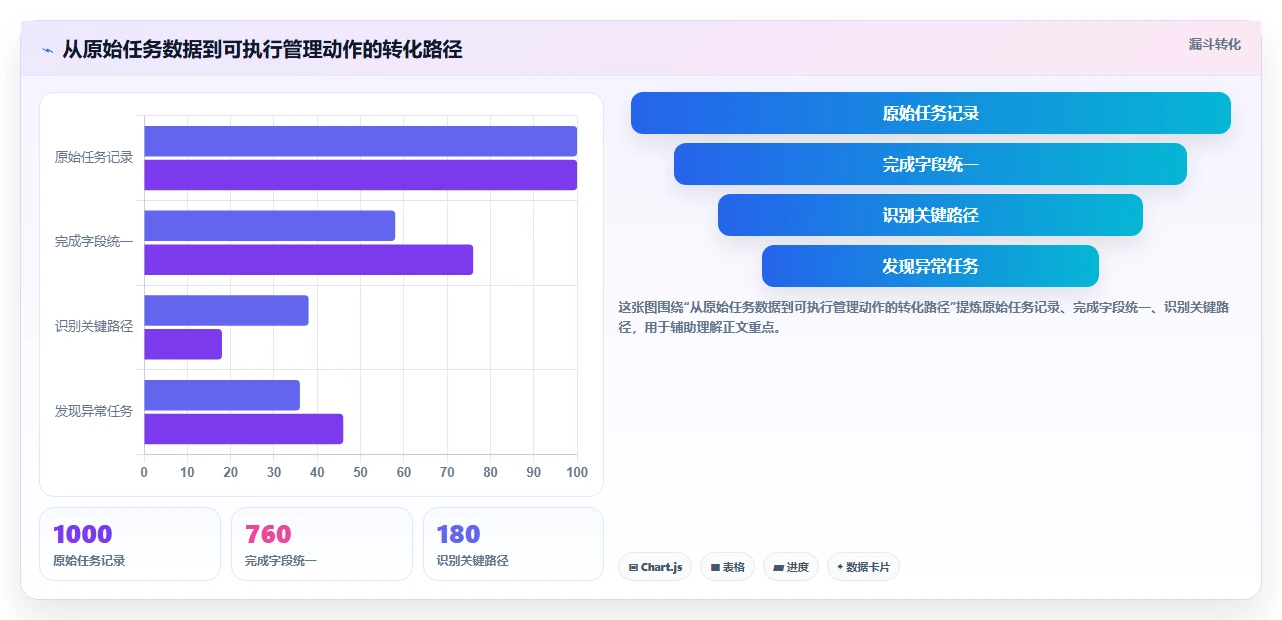Click the purple bar for 发现异常任务

click(x=243, y=429)
